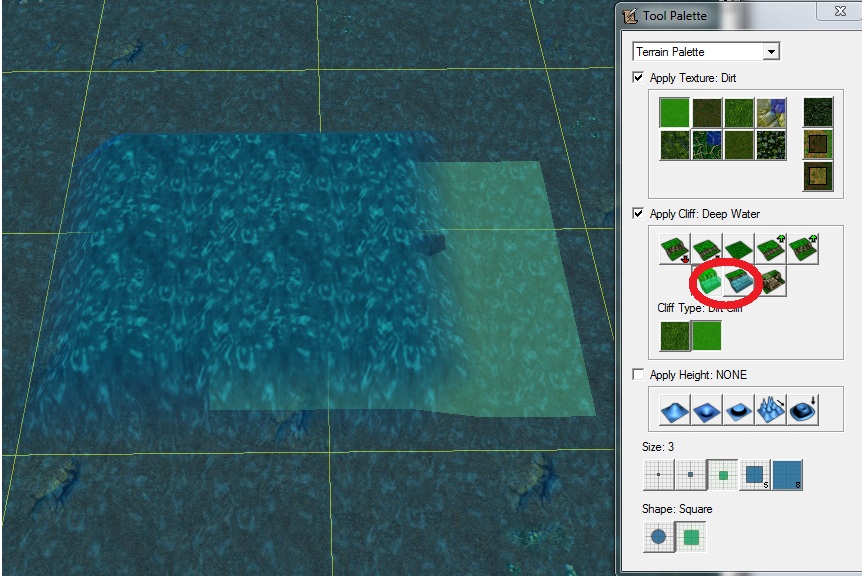Select the bright green grass texture tile
The width and height of the screenshot is (864, 576).
point(674,112)
